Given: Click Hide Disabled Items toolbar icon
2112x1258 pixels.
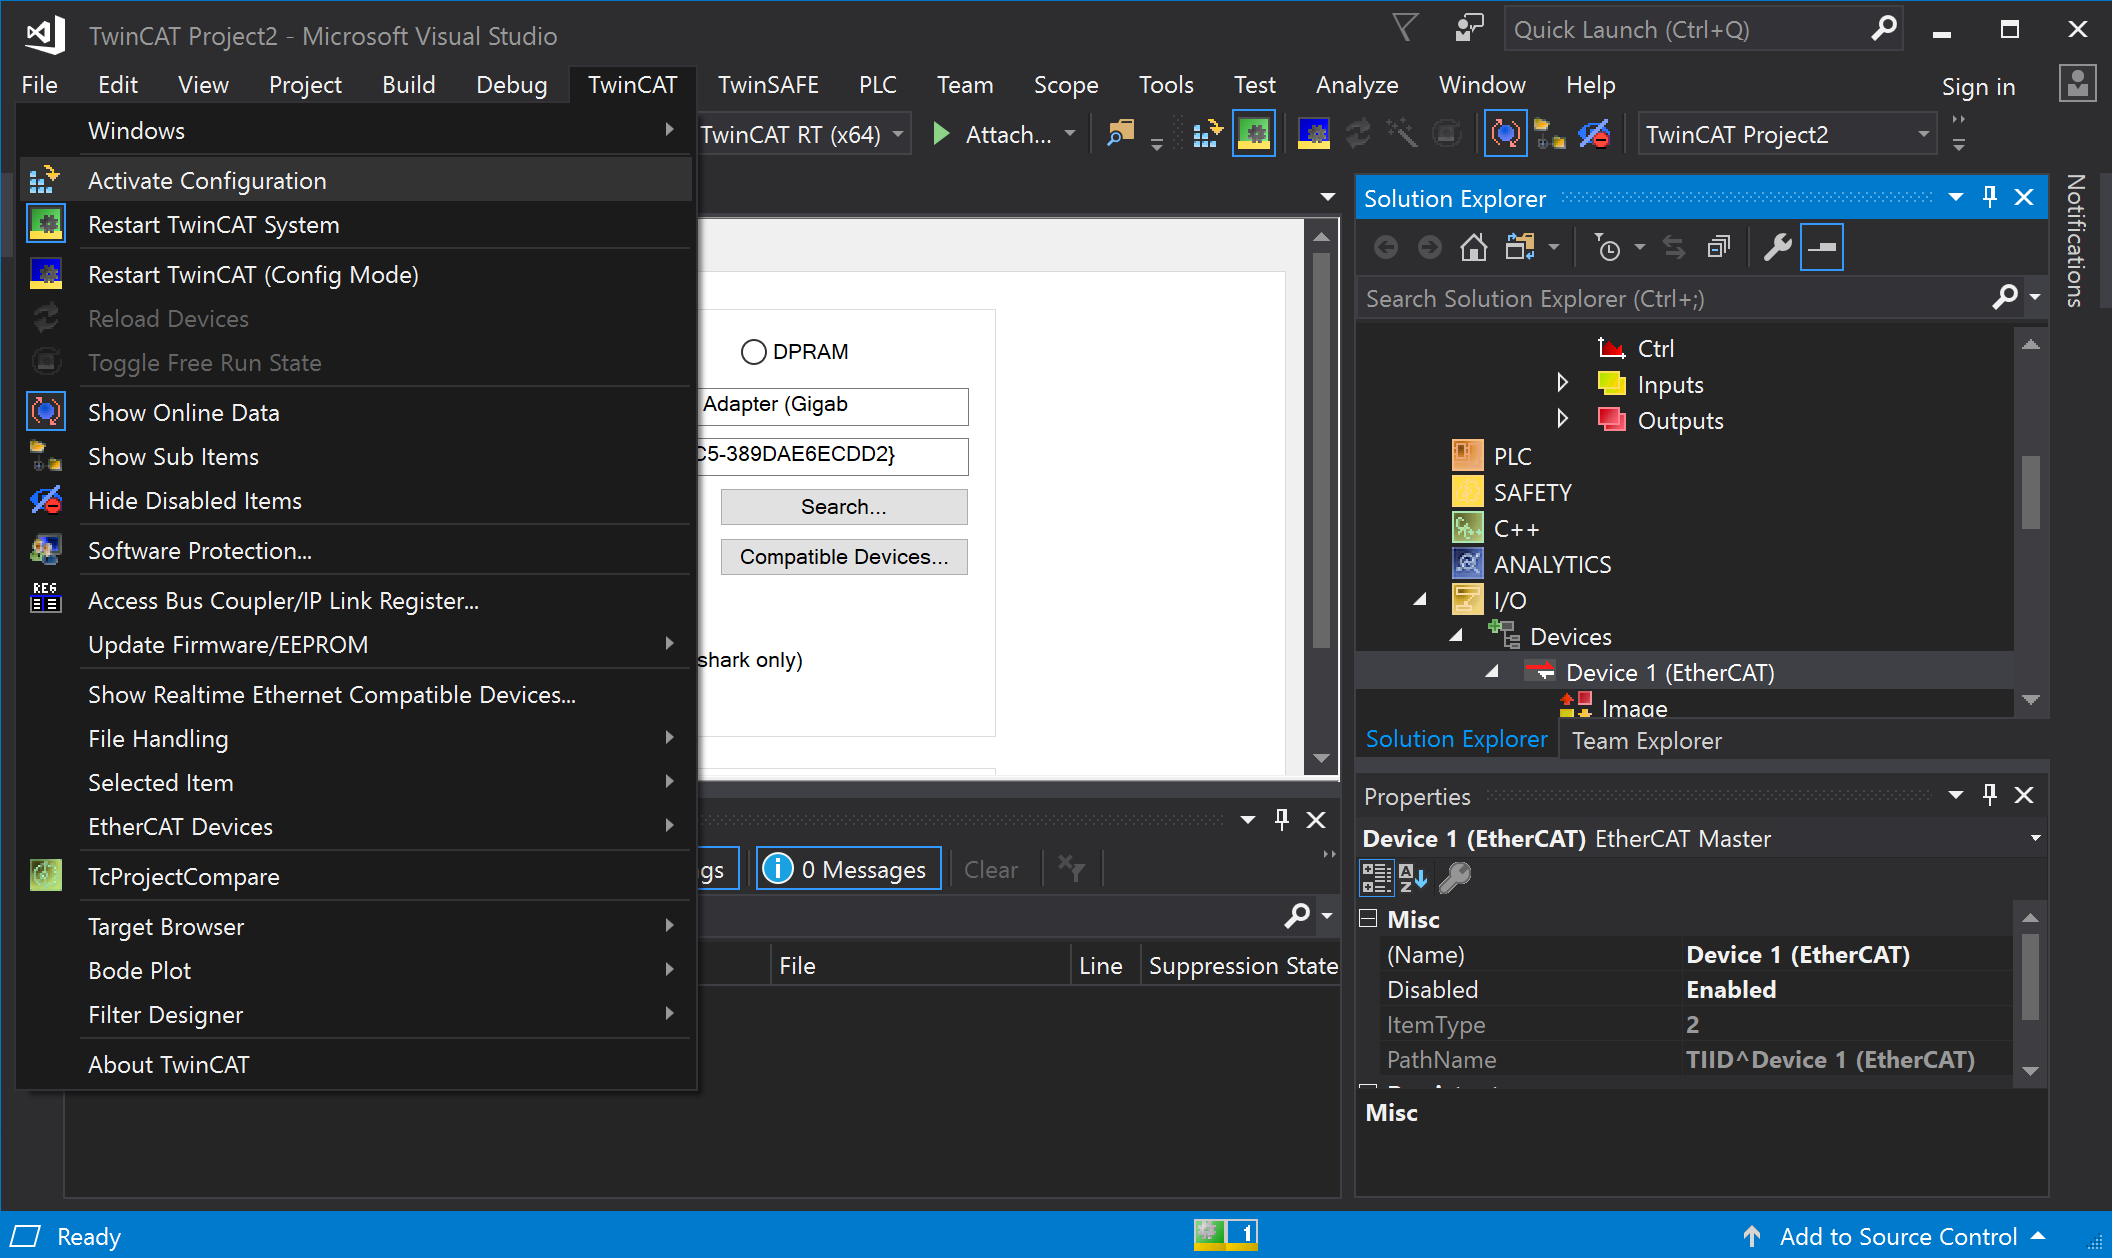Looking at the screenshot, I should 1594,133.
